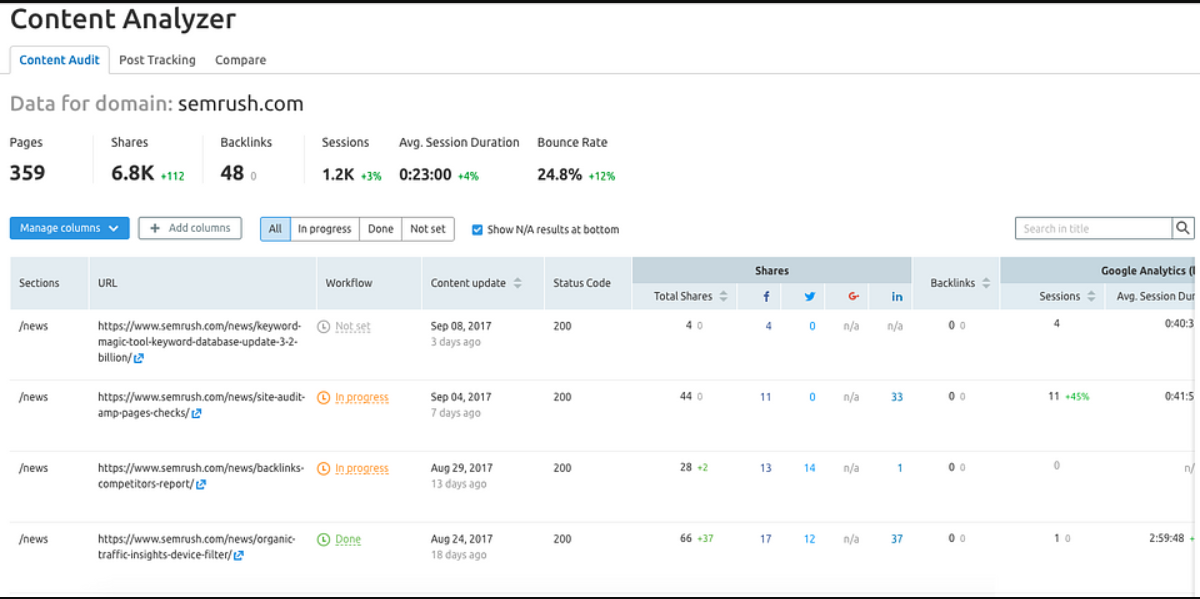Click the Twitter shares column icon
Image resolution: width=1200 pixels, height=599 pixels.
tap(810, 297)
